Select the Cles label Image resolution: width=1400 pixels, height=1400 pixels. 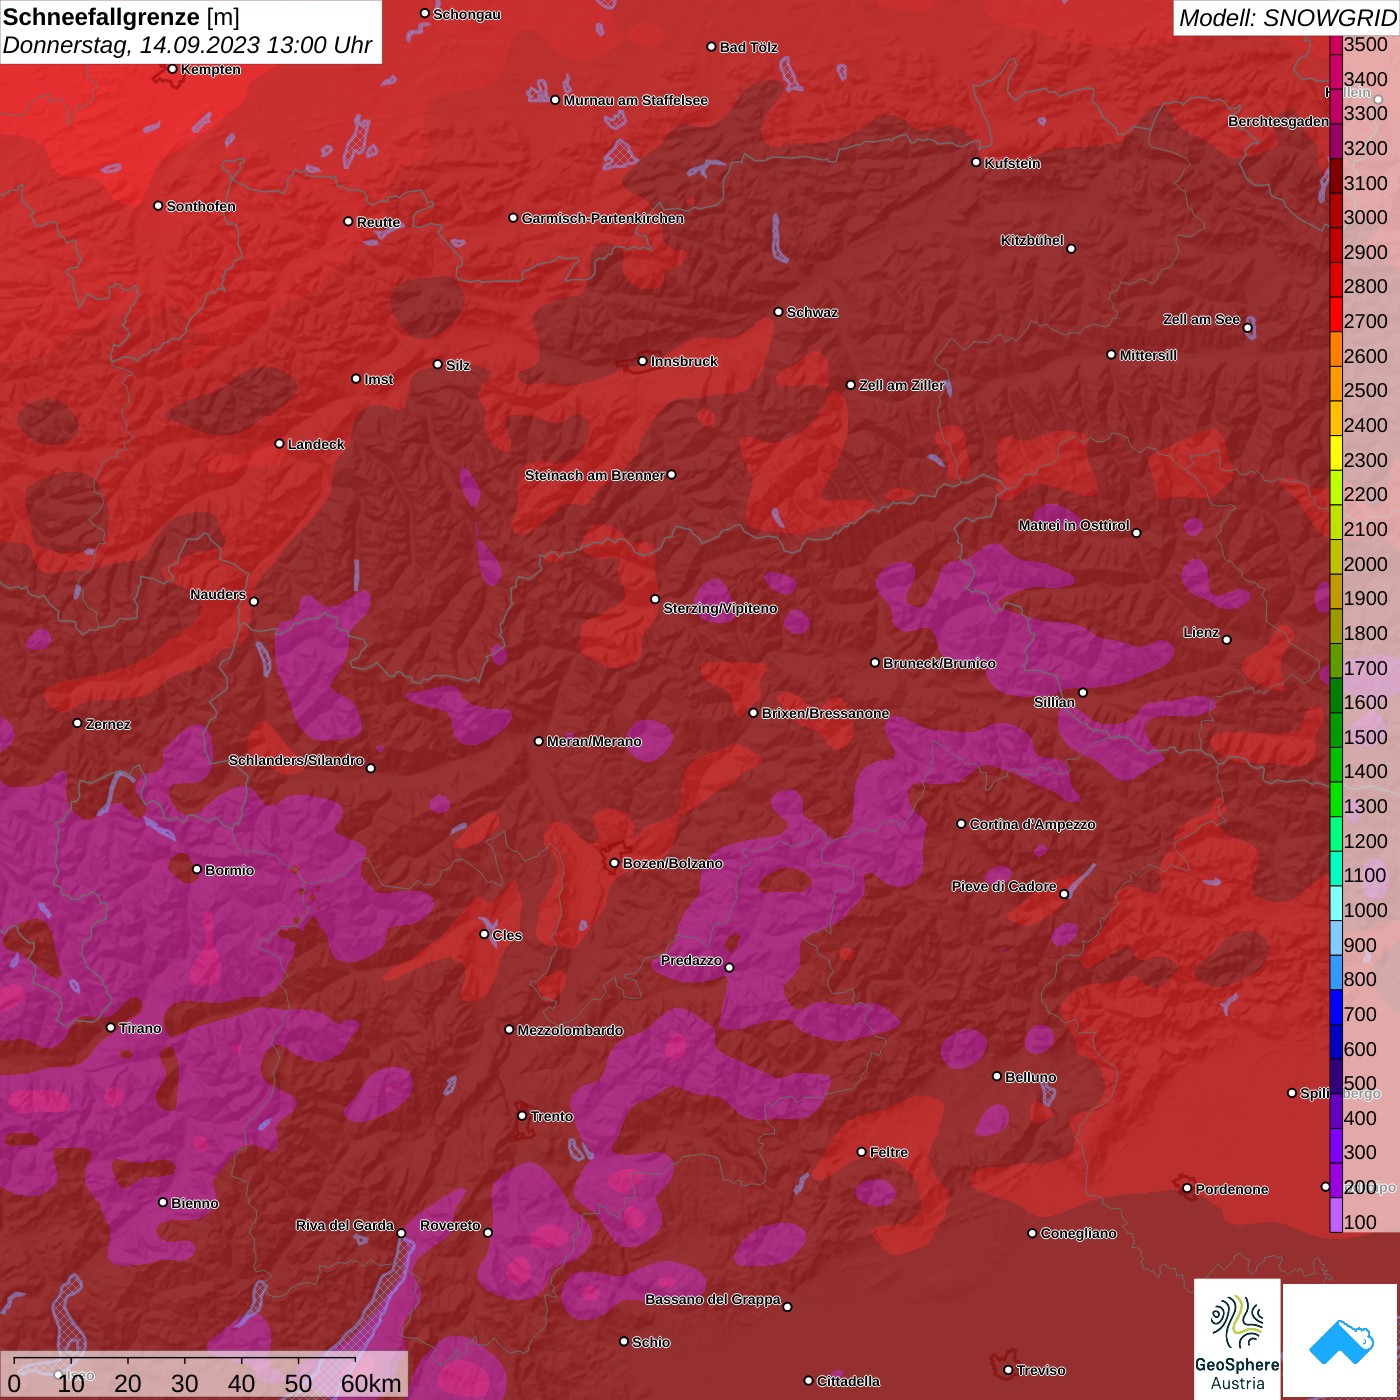click(x=507, y=935)
